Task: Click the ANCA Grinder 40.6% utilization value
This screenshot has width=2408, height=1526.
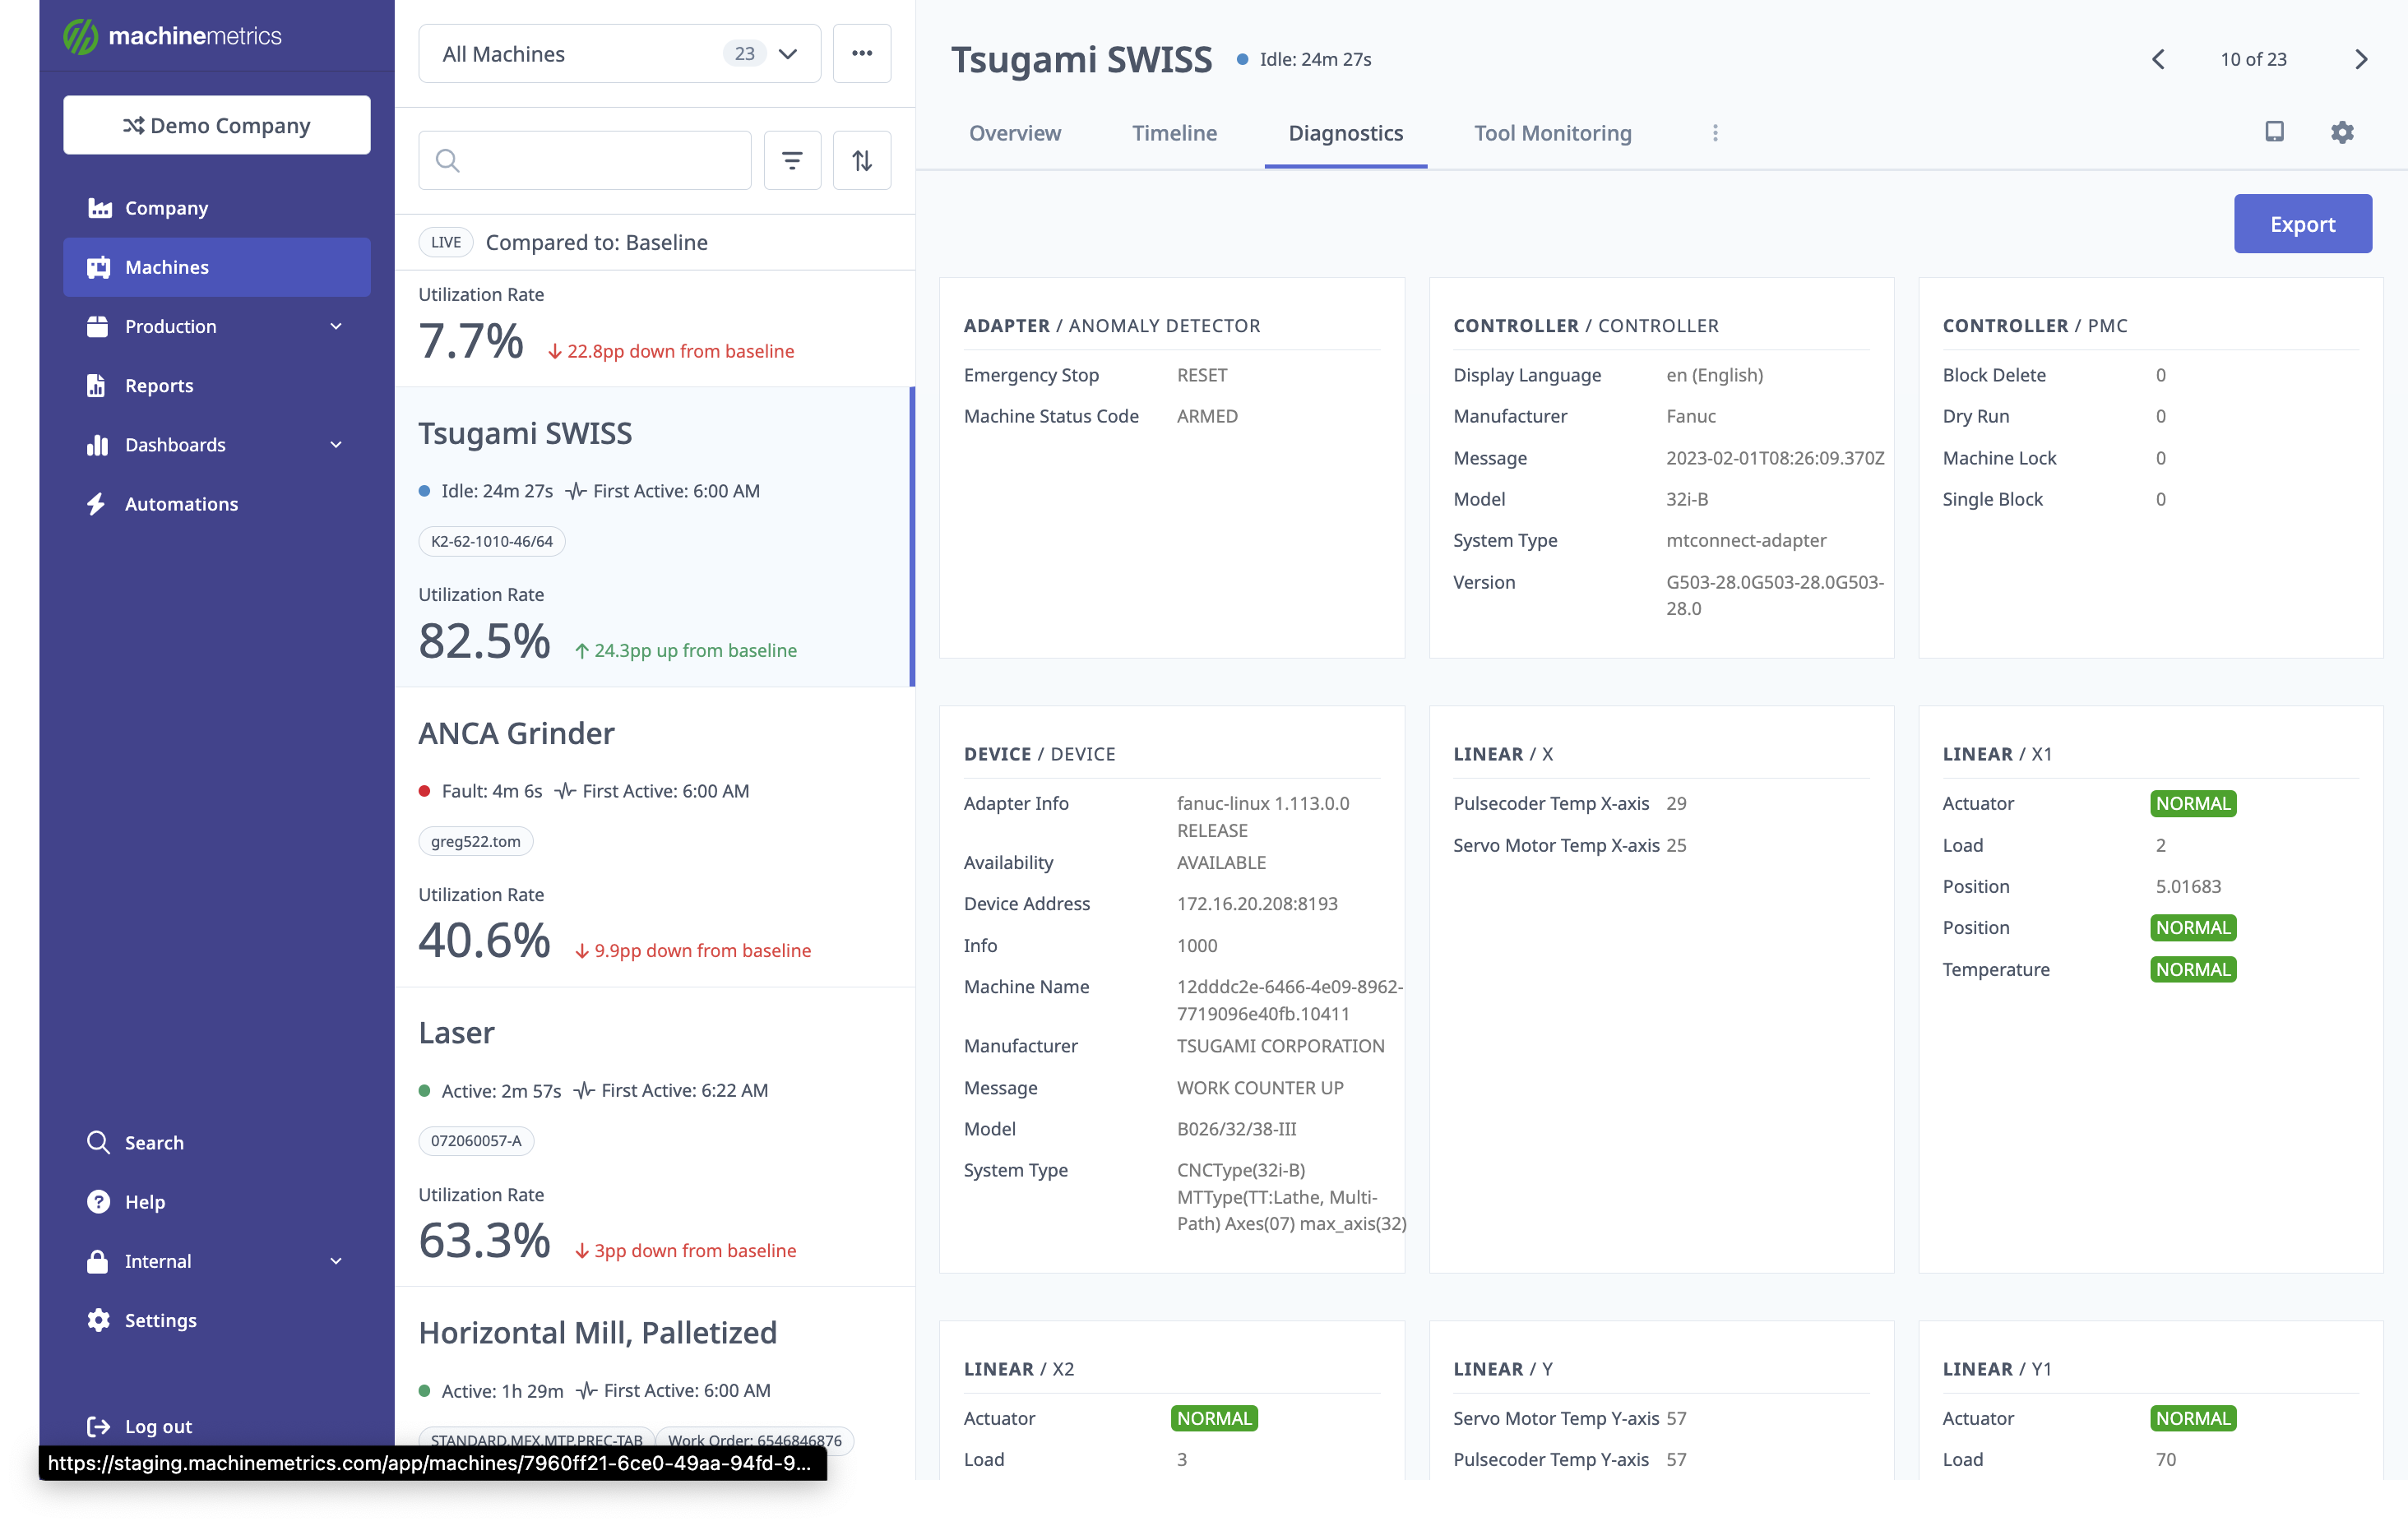Action: click(484, 940)
